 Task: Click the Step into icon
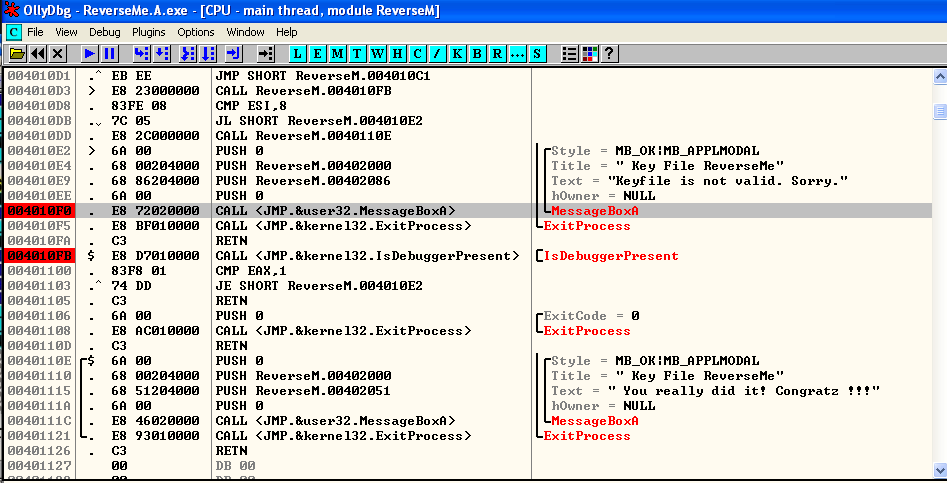click(x=142, y=54)
